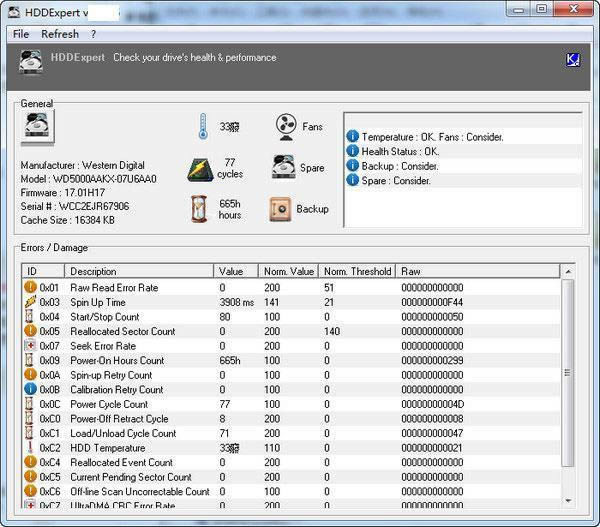
Task: Select the Power-On Hours Count description
Action: click(117, 361)
